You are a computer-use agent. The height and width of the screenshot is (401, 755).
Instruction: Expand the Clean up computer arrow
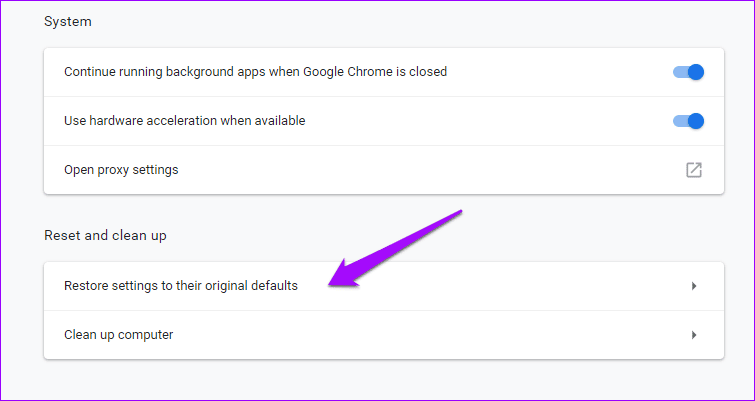[x=693, y=335]
